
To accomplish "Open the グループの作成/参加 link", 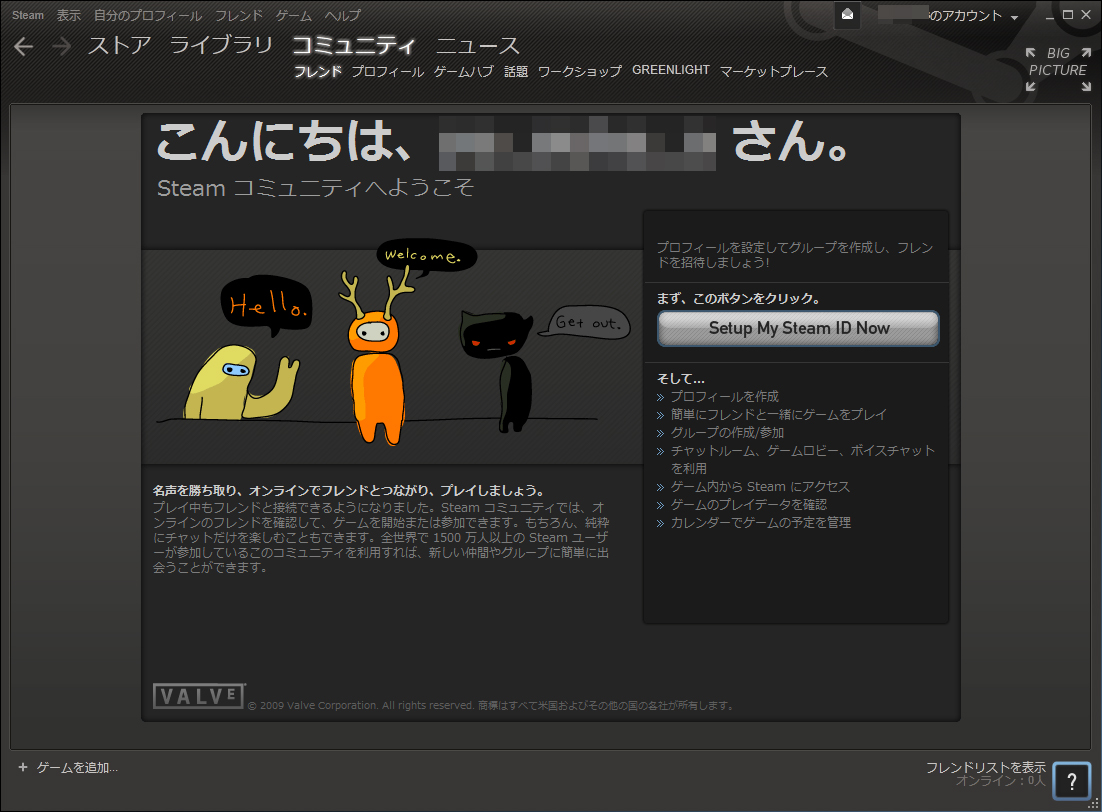I will [727, 432].
